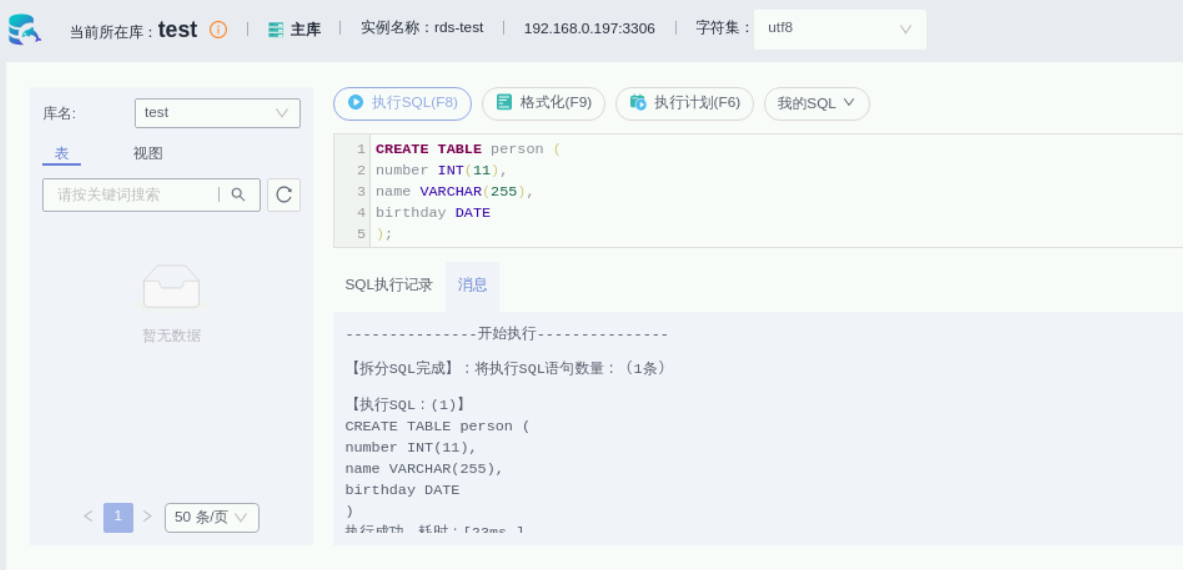1183x570 pixels.
Task: Select page 1 in pagination
Action: point(118,517)
